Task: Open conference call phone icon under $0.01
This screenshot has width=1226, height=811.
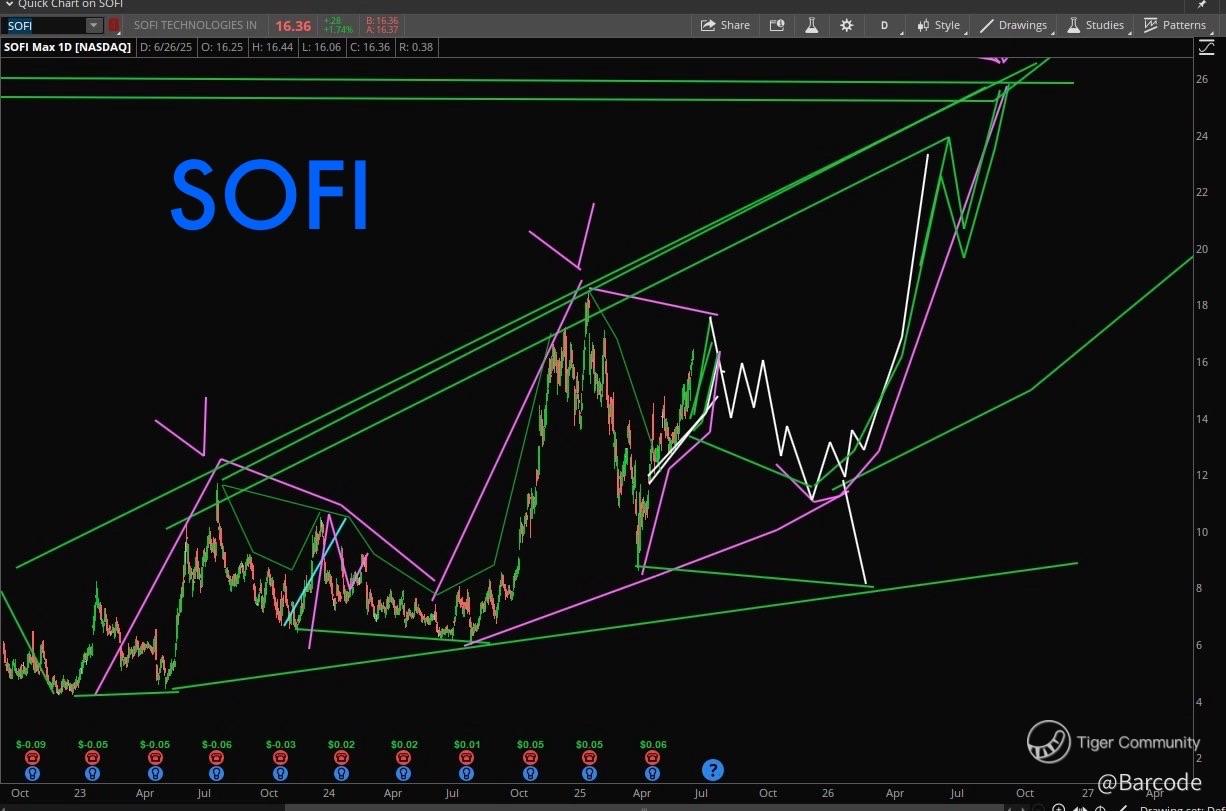Action: pos(465,758)
